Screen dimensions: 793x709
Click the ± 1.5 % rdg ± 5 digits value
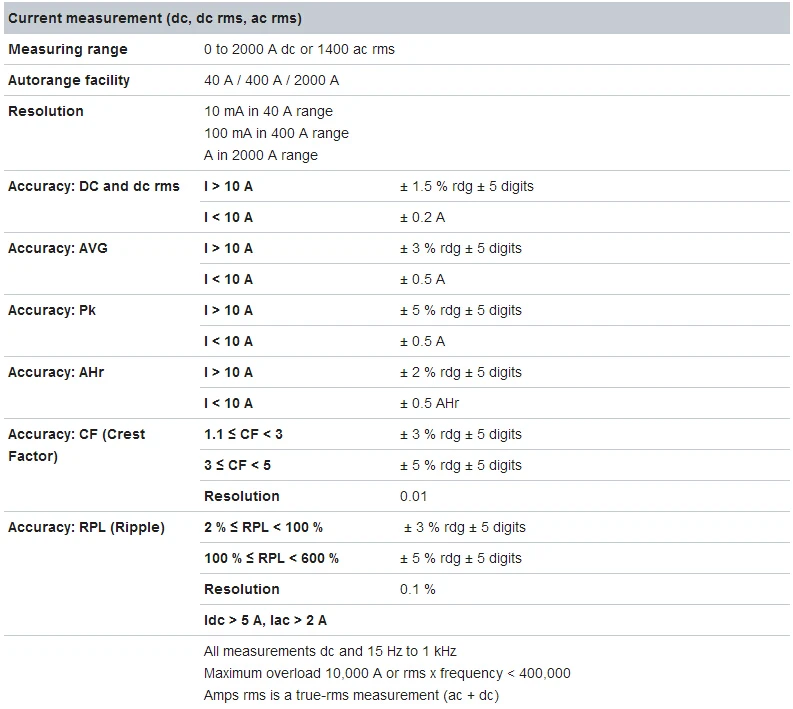(x=467, y=187)
